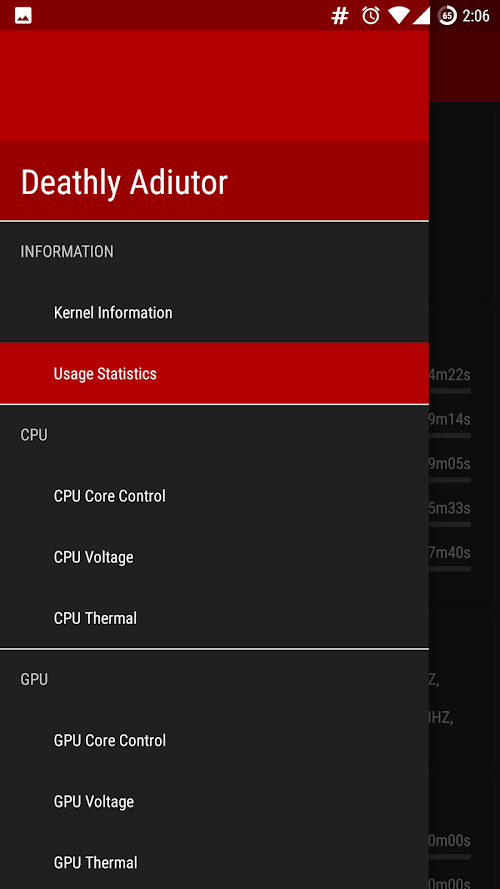Tap the cellular signal icon

(x=421, y=16)
